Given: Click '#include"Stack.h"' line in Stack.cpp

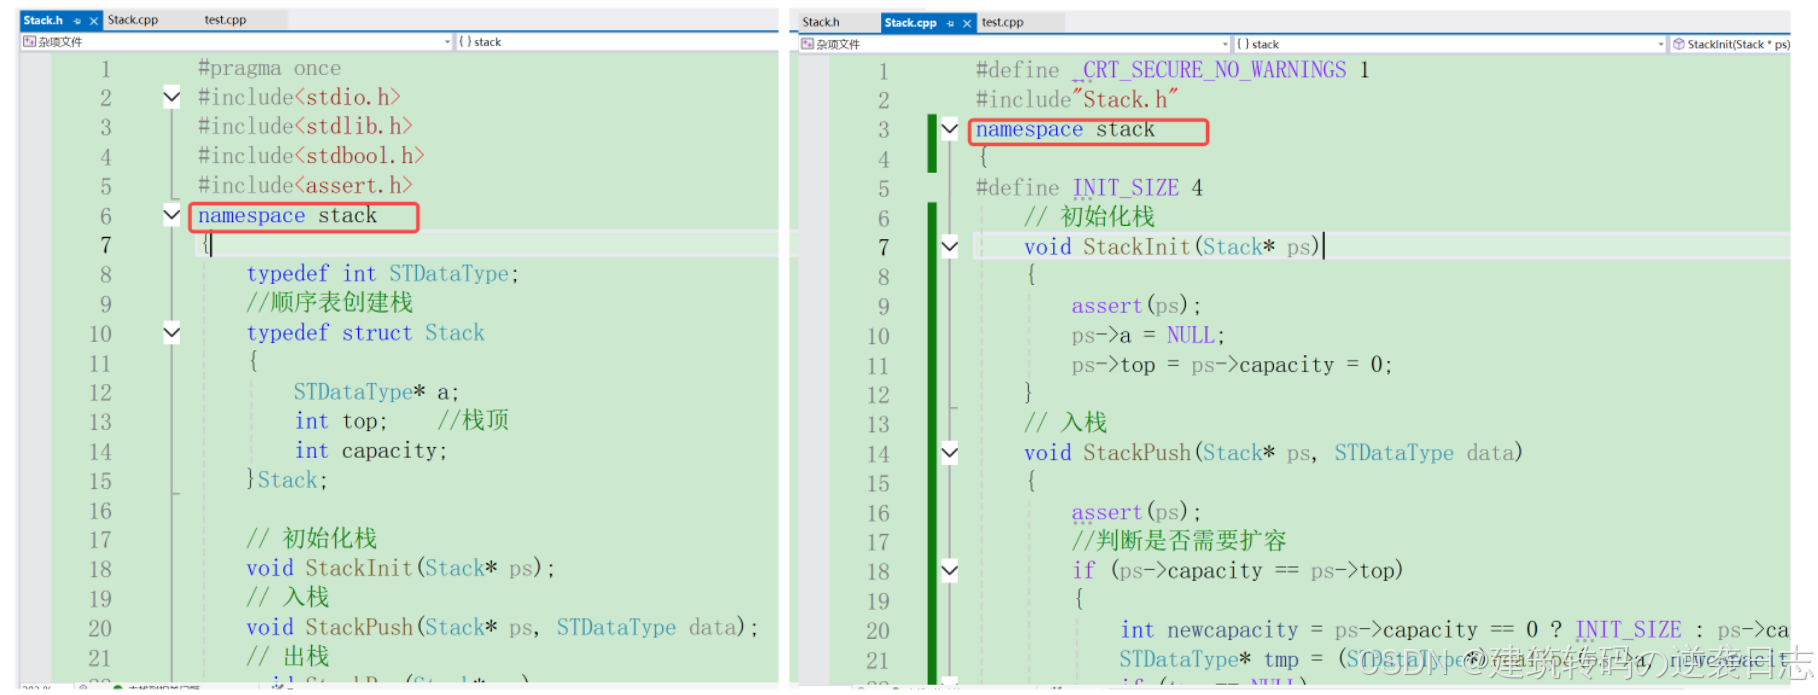Looking at the screenshot, I should coord(1077,99).
